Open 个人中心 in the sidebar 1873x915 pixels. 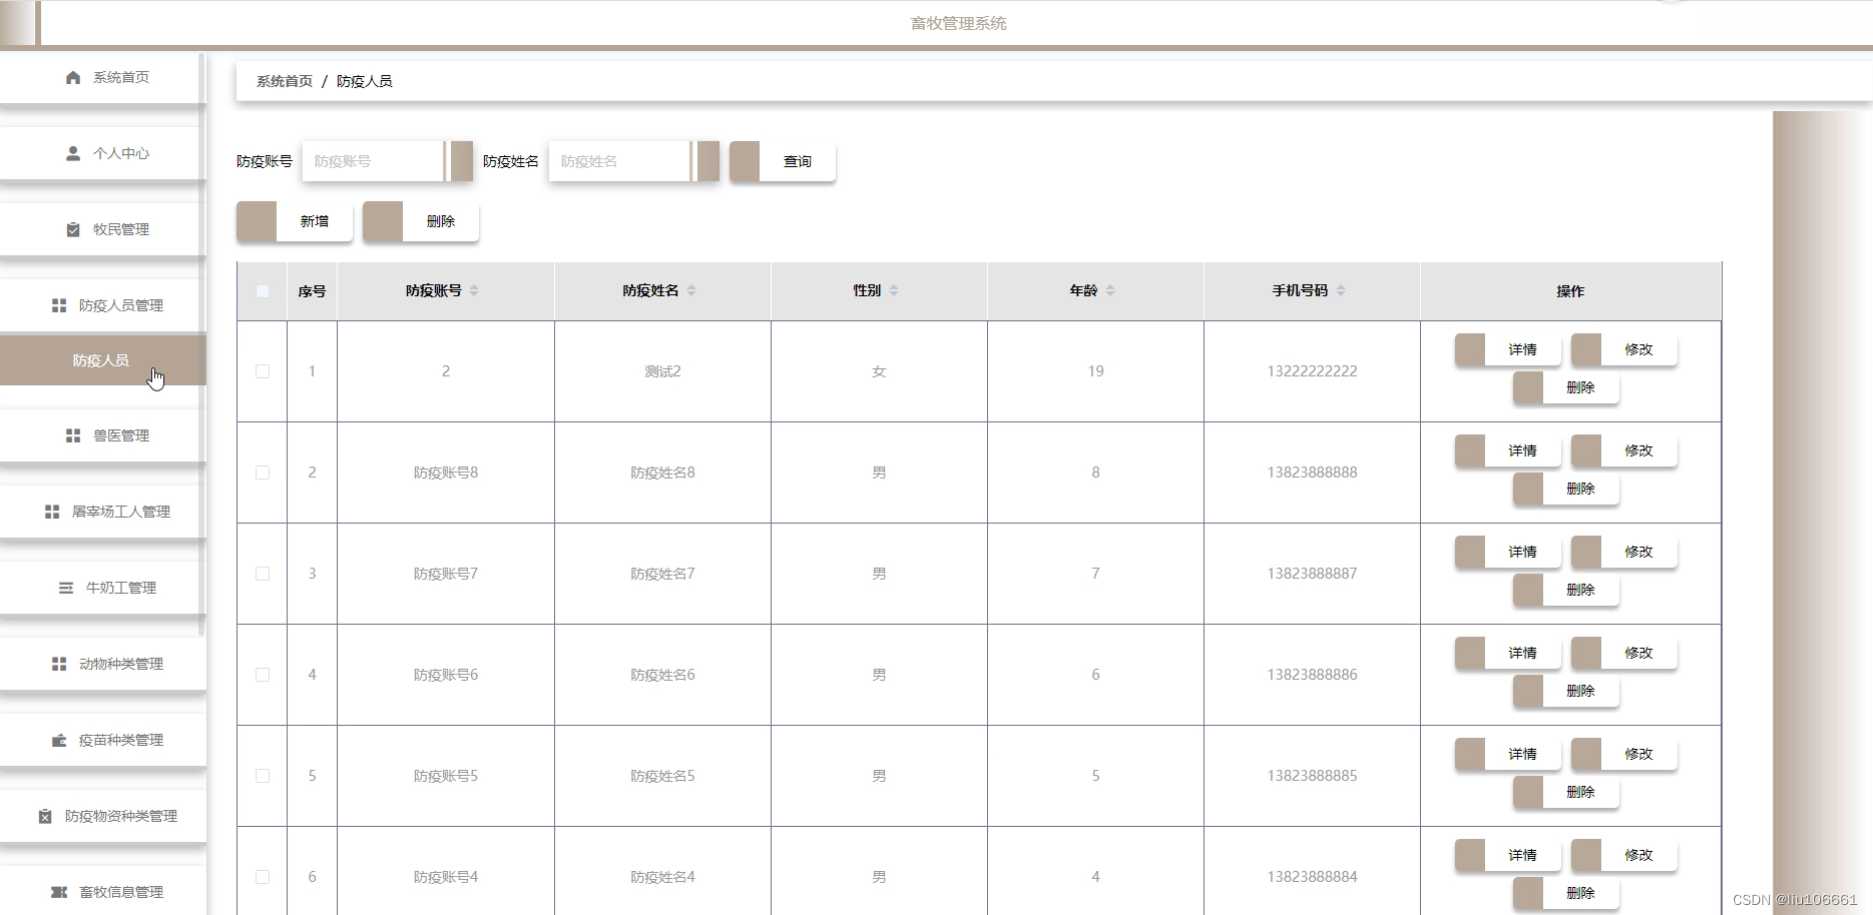[101, 153]
